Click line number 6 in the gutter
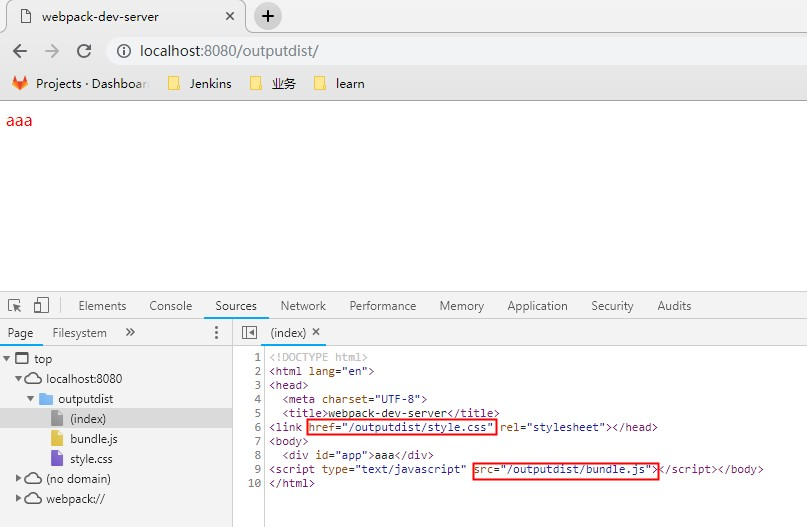 (257, 427)
